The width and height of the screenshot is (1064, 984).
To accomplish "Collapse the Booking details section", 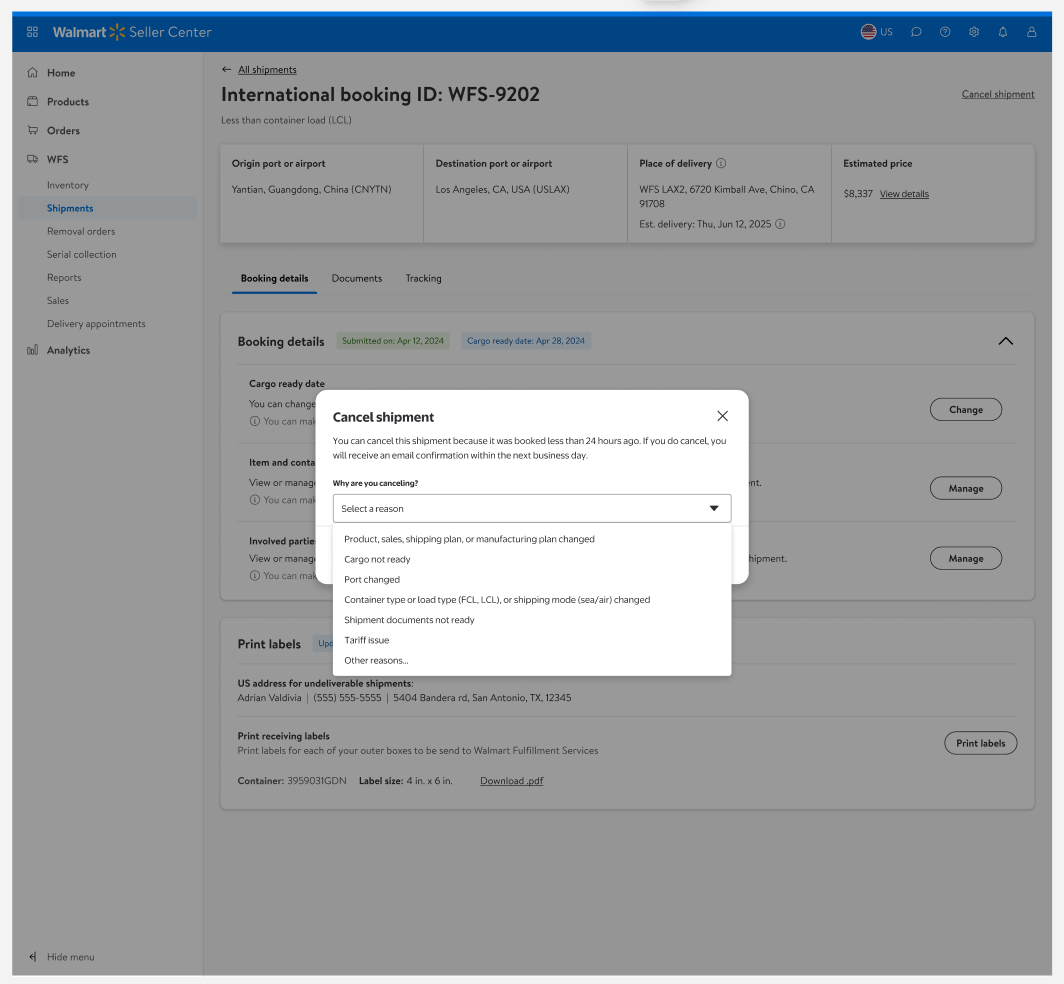I will coord(1006,341).
